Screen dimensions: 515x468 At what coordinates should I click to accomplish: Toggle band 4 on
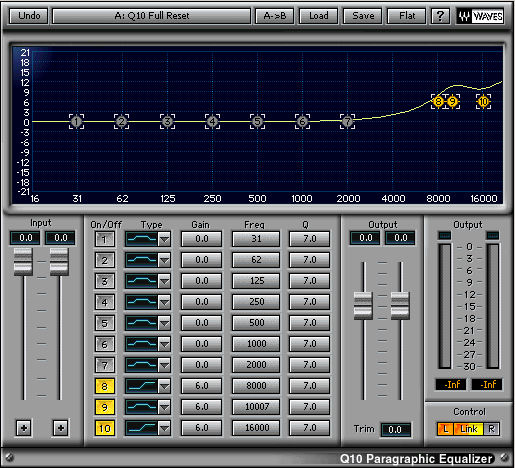pos(105,302)
